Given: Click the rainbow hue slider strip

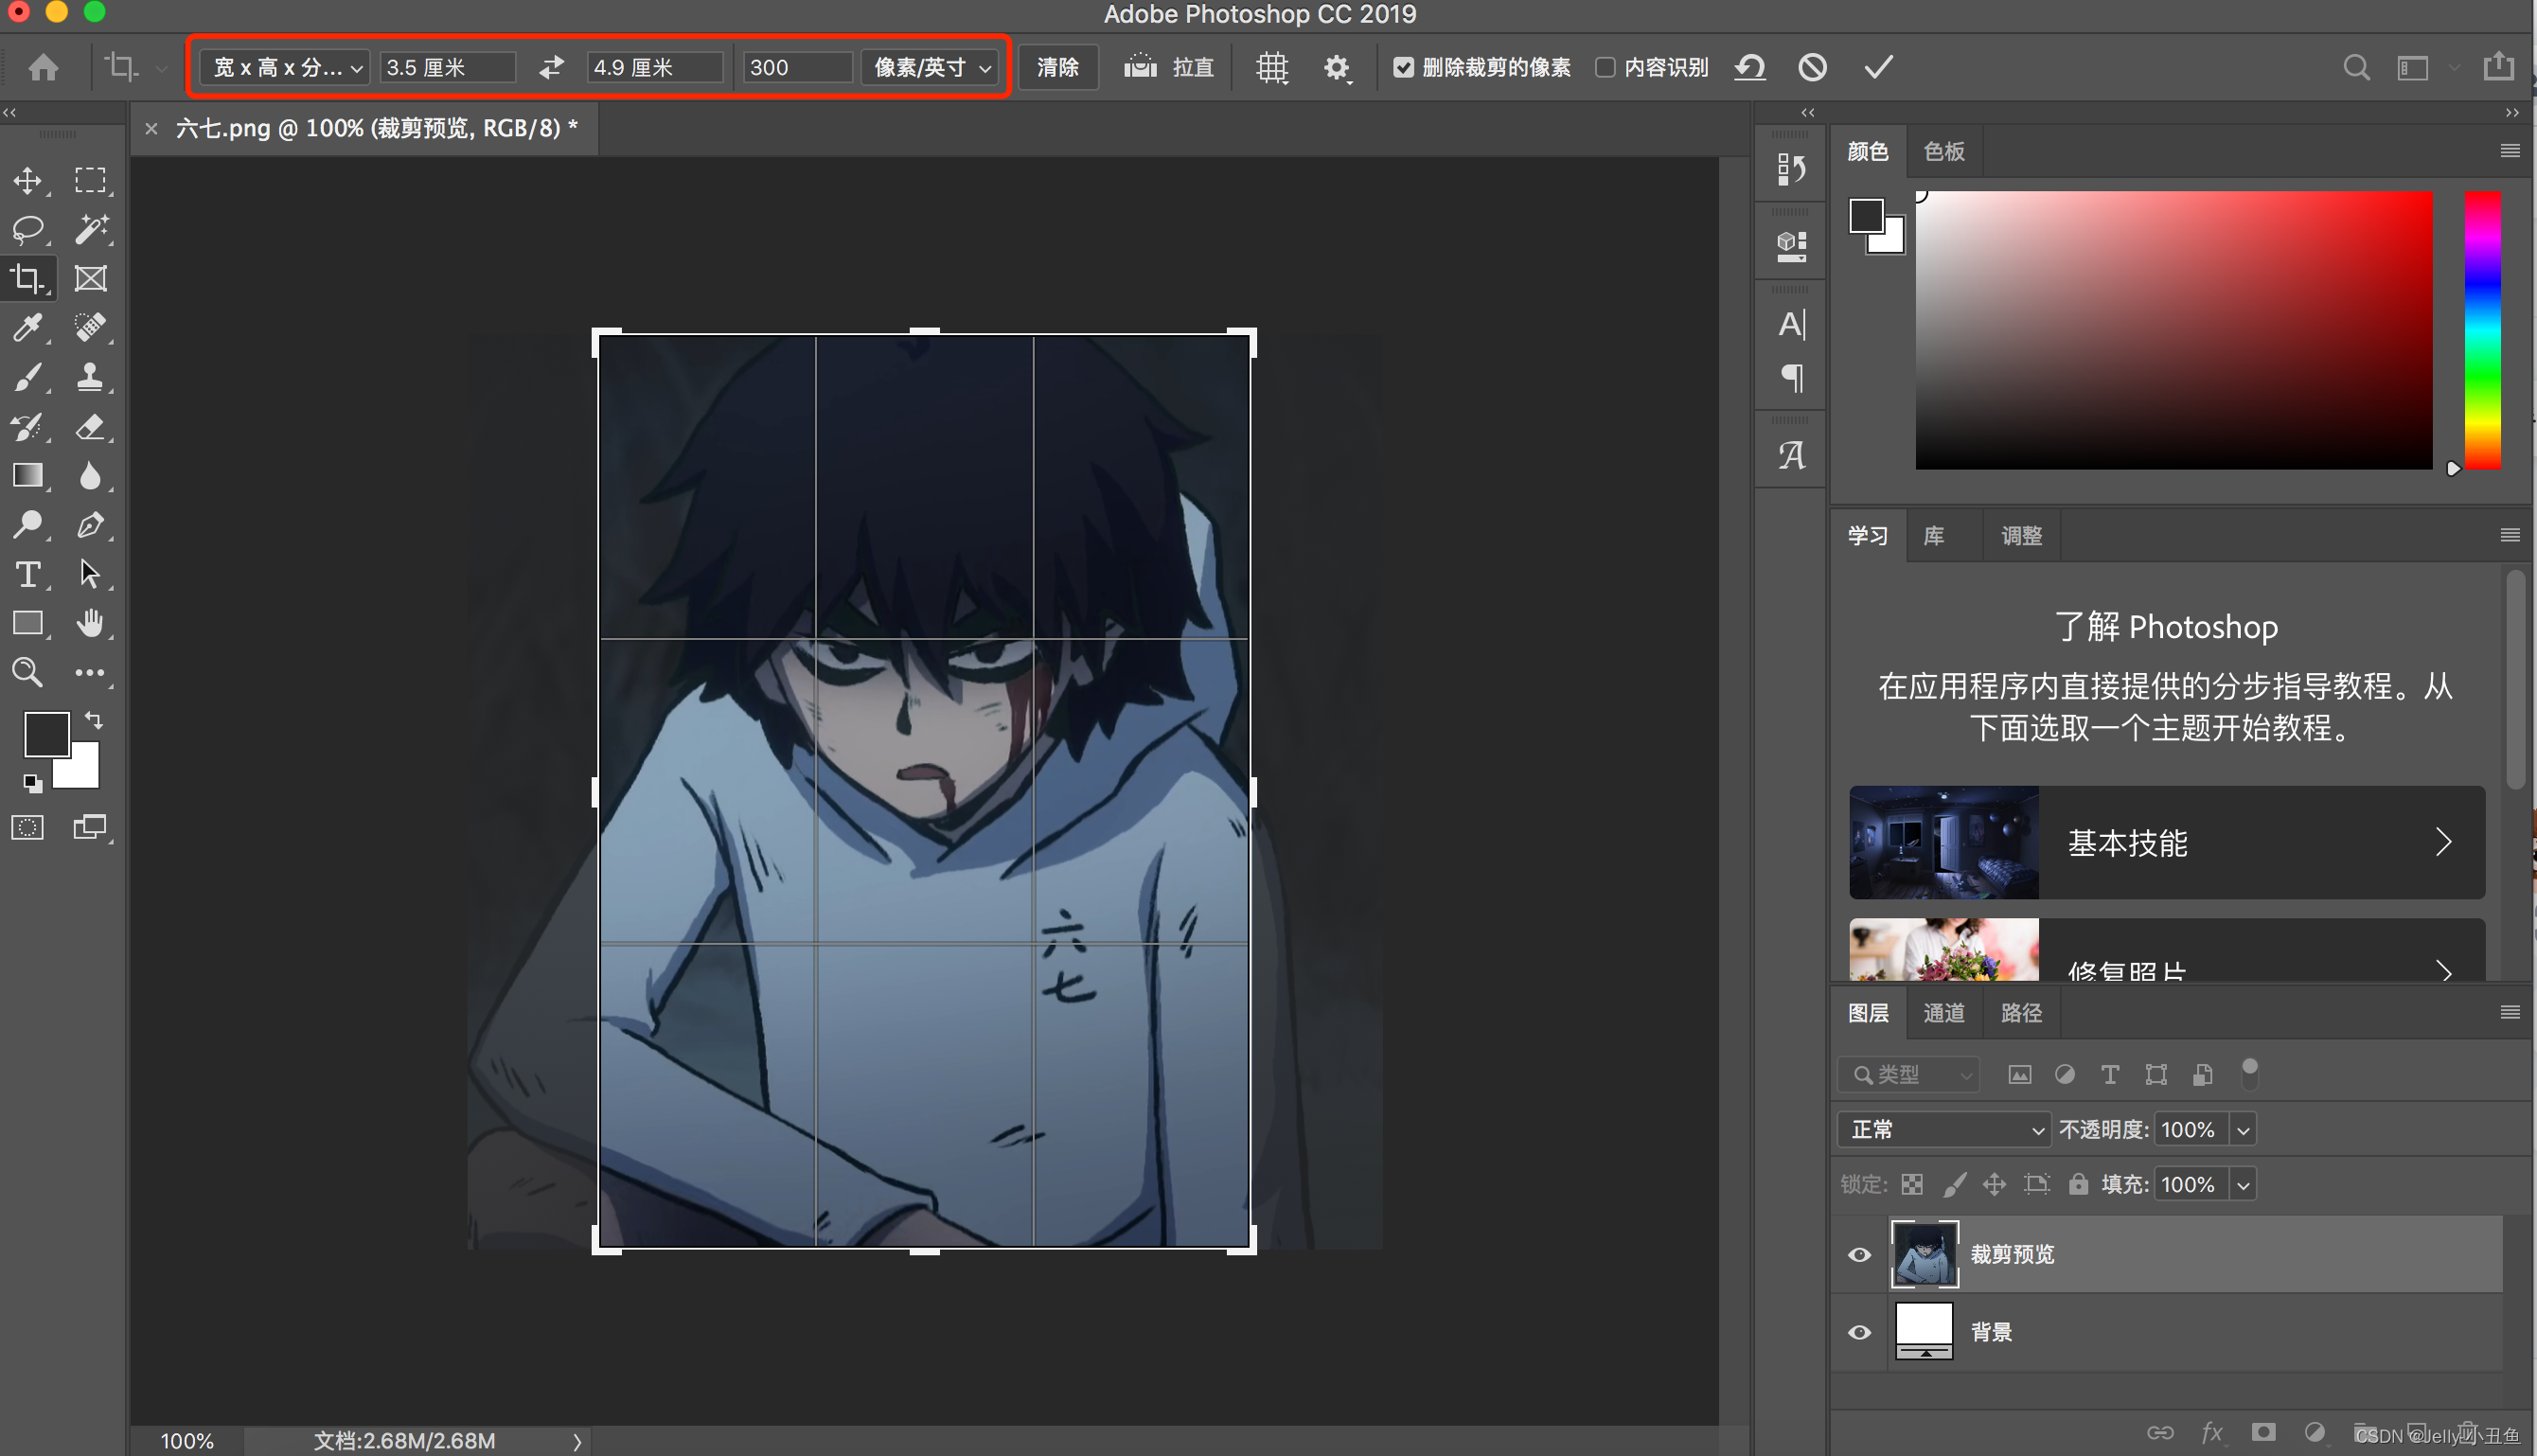Looking at the screenshot, I should click(x=2481, y=330).
